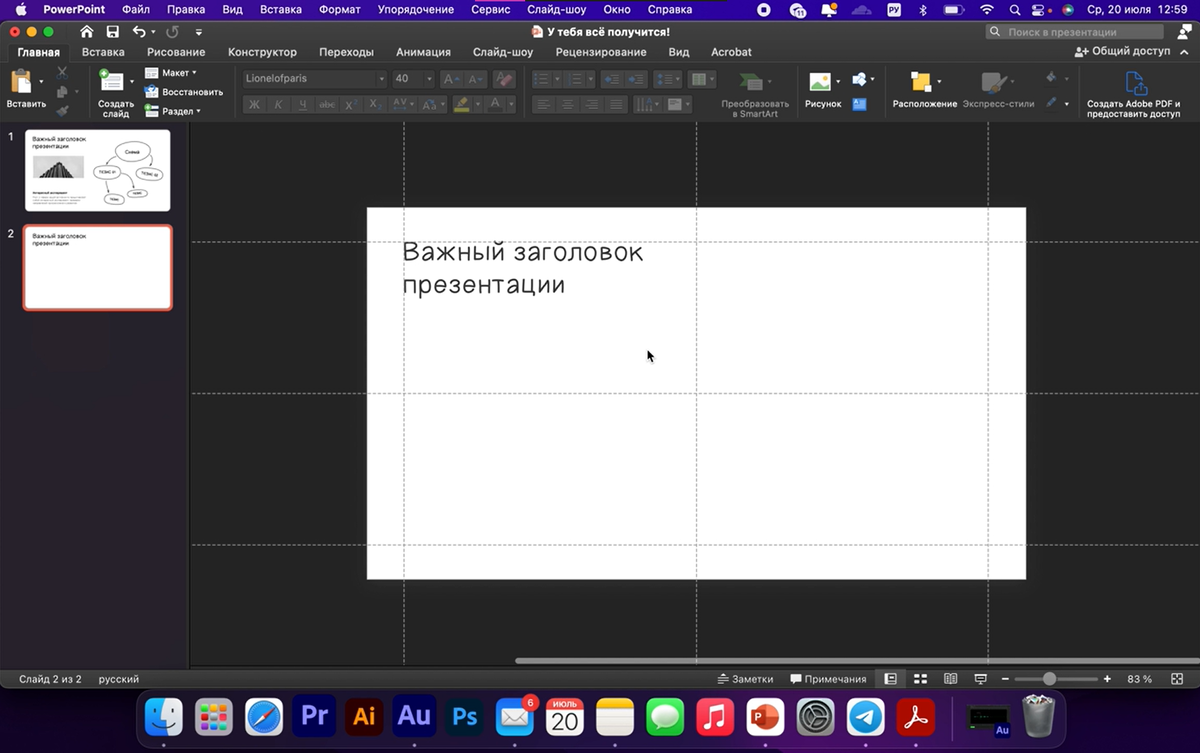Click the Общий доступ share button
1200x753 pixels.
click(1122, 51)
